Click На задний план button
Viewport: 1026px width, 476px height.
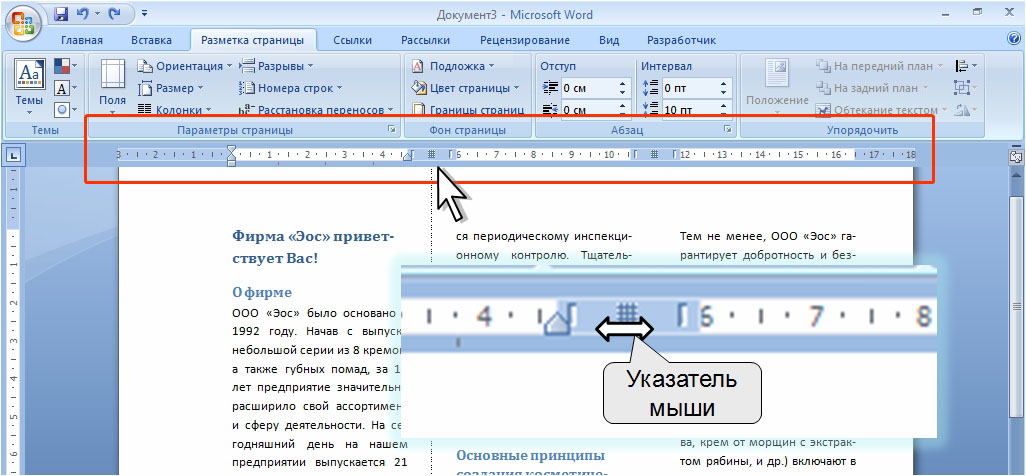[x=872, y=88]
